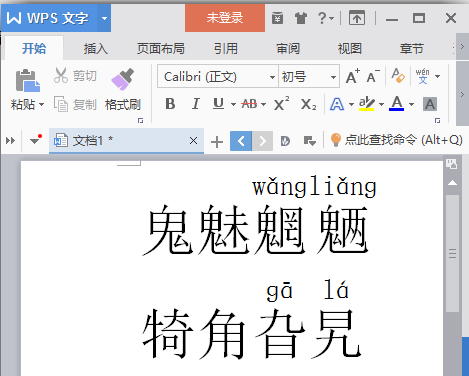
Task: Open strikethrough options dropdown arrow
Action: [x=264, y=105]
